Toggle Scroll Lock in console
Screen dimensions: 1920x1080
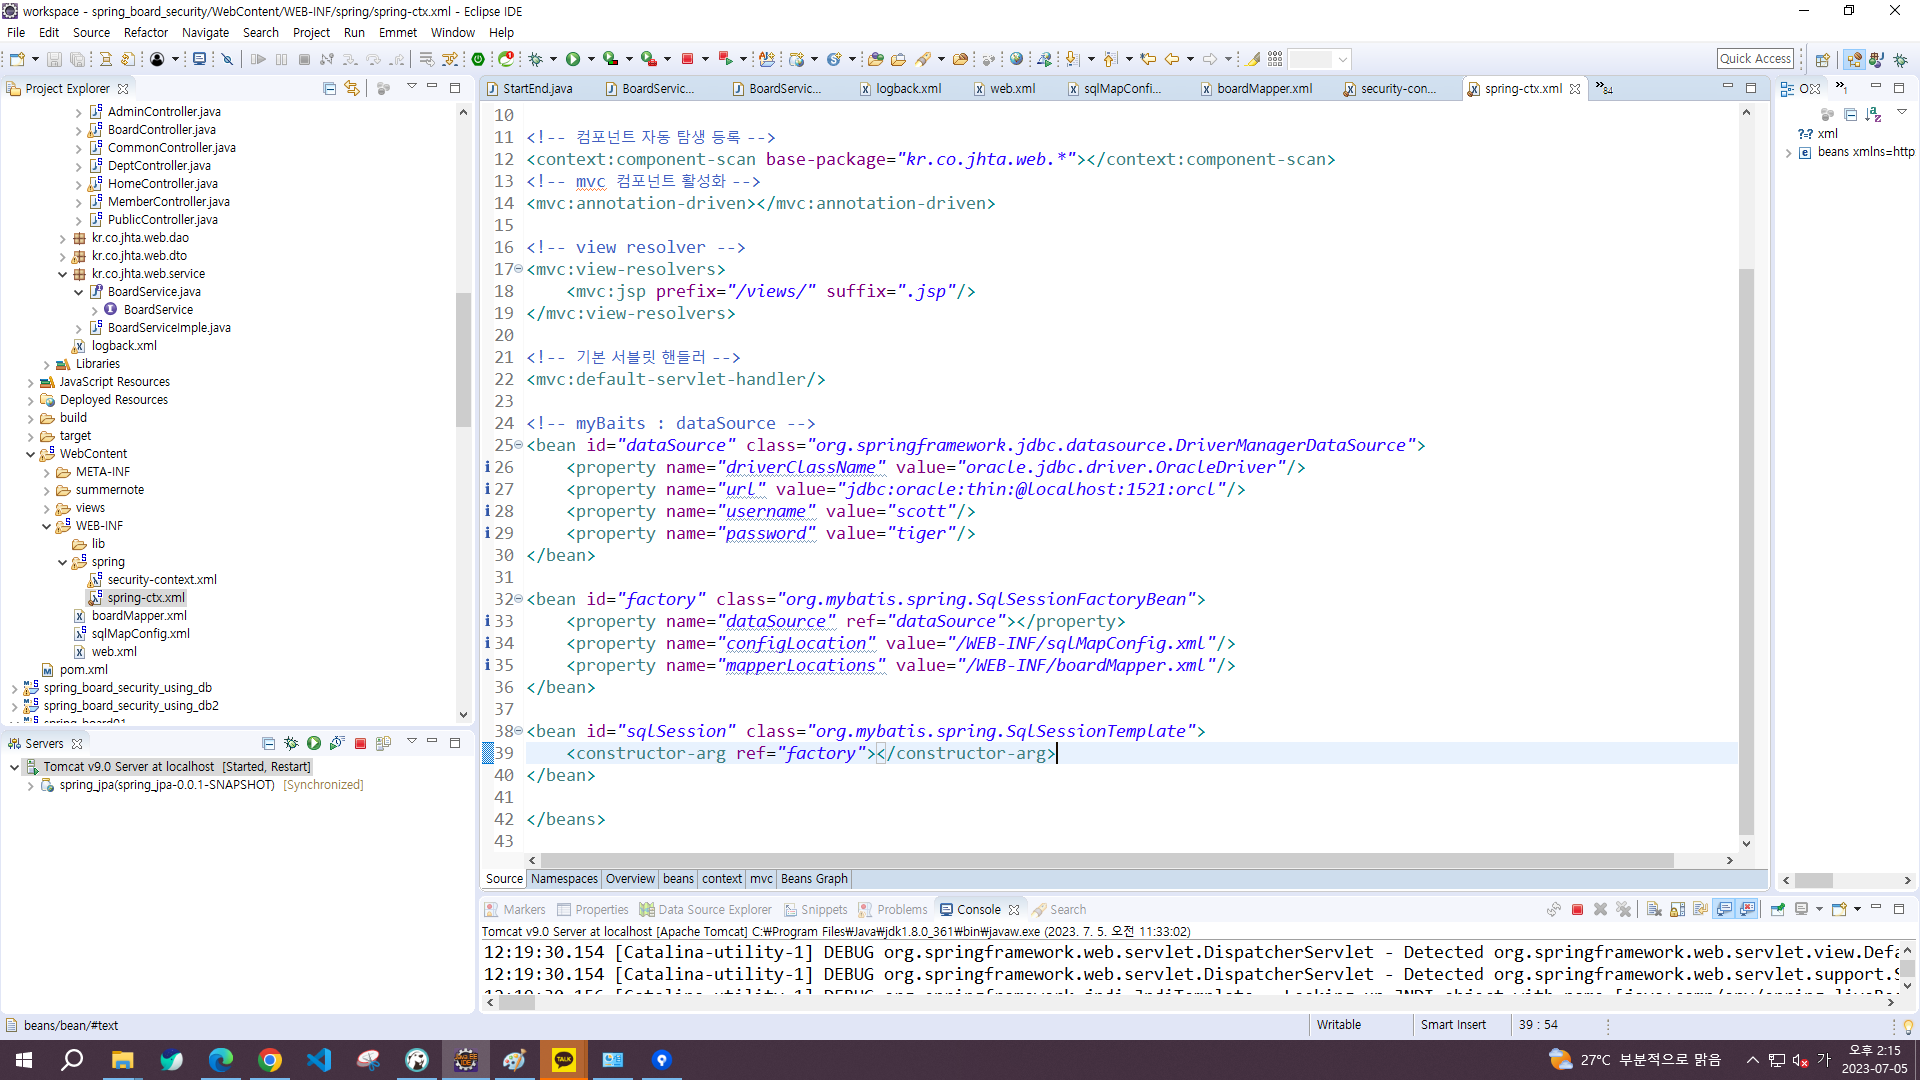[1677, 909]
